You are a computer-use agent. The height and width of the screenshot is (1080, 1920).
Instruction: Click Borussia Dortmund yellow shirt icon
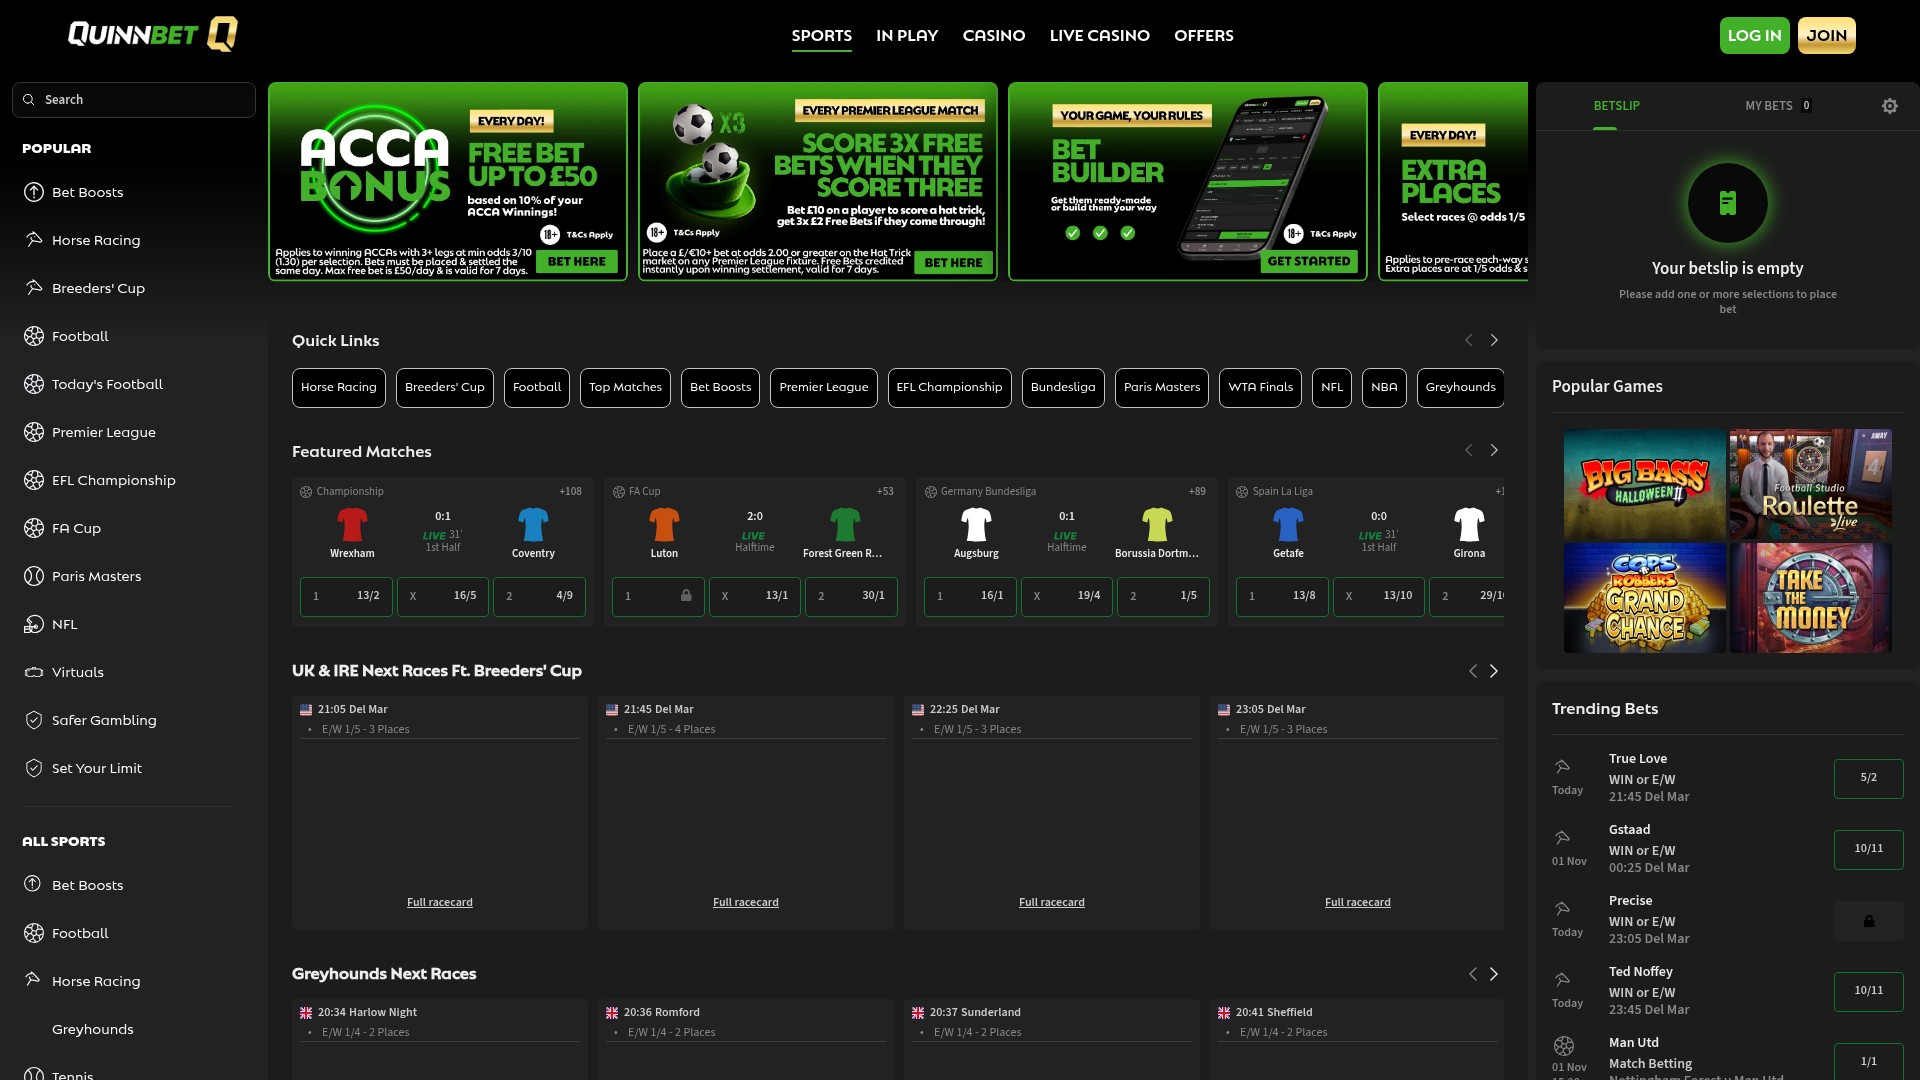point(1157,524)
